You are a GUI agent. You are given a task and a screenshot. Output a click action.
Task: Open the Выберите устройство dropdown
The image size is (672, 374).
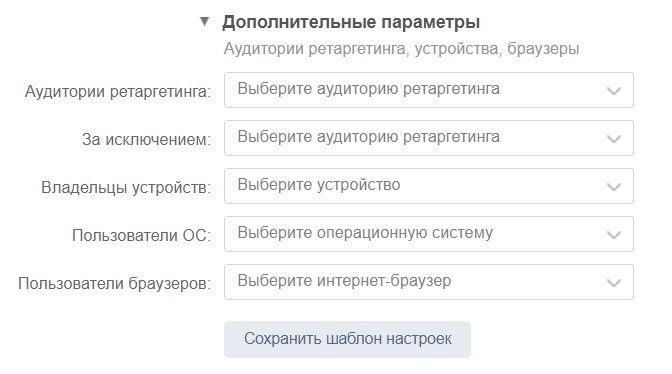click(x=429, y=186)
